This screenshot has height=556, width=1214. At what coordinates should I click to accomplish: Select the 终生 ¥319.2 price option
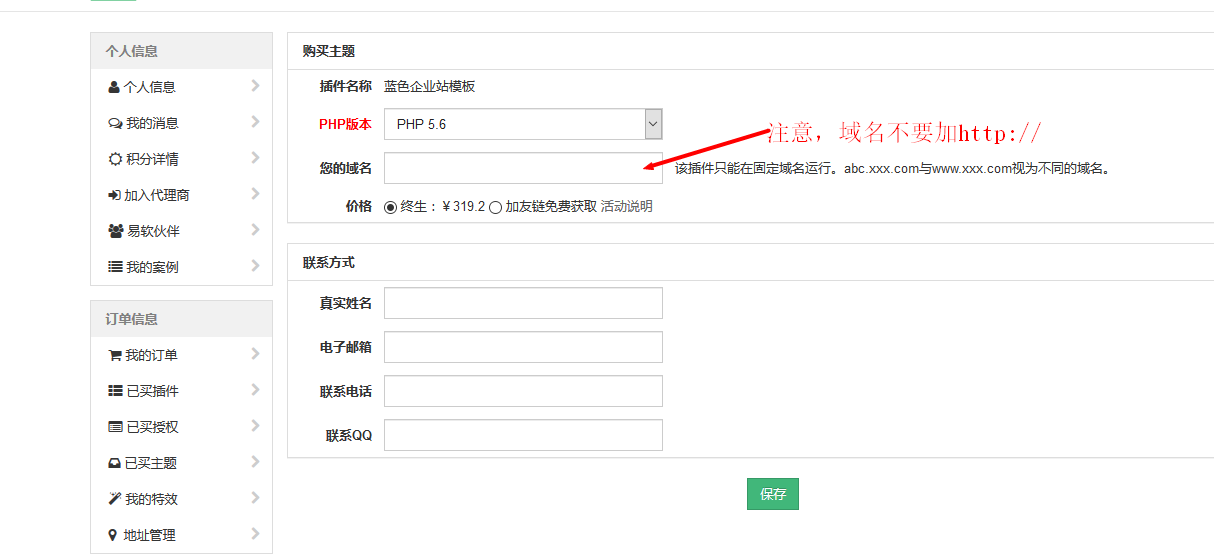tap(391, 207)
